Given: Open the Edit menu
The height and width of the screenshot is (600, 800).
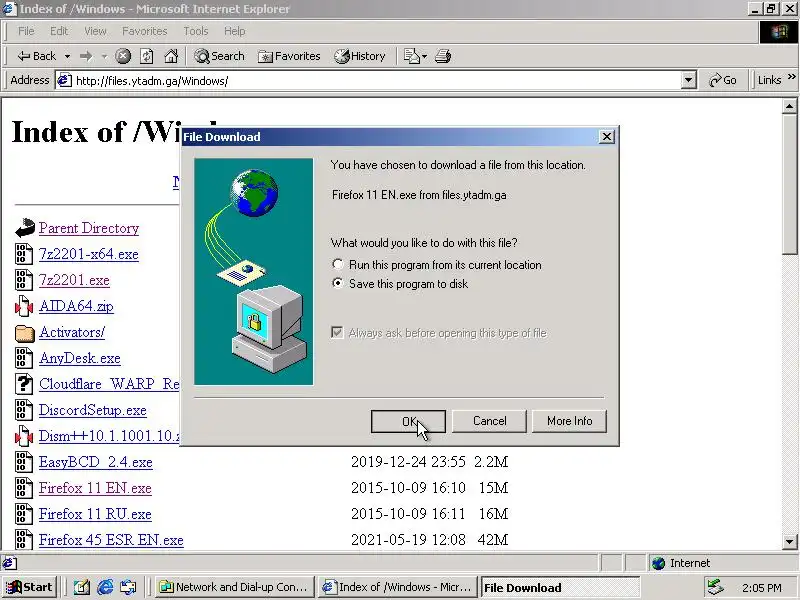Looking at the screenshot, I should click(x=59, y=31).
